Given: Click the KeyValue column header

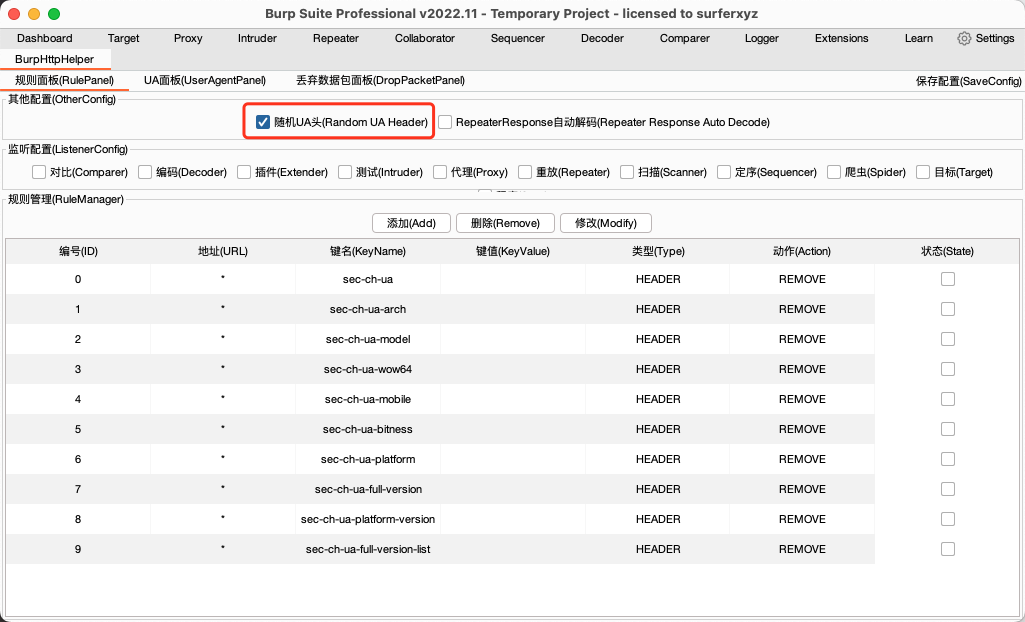Looking at the screenshot, I should [513, 252].
